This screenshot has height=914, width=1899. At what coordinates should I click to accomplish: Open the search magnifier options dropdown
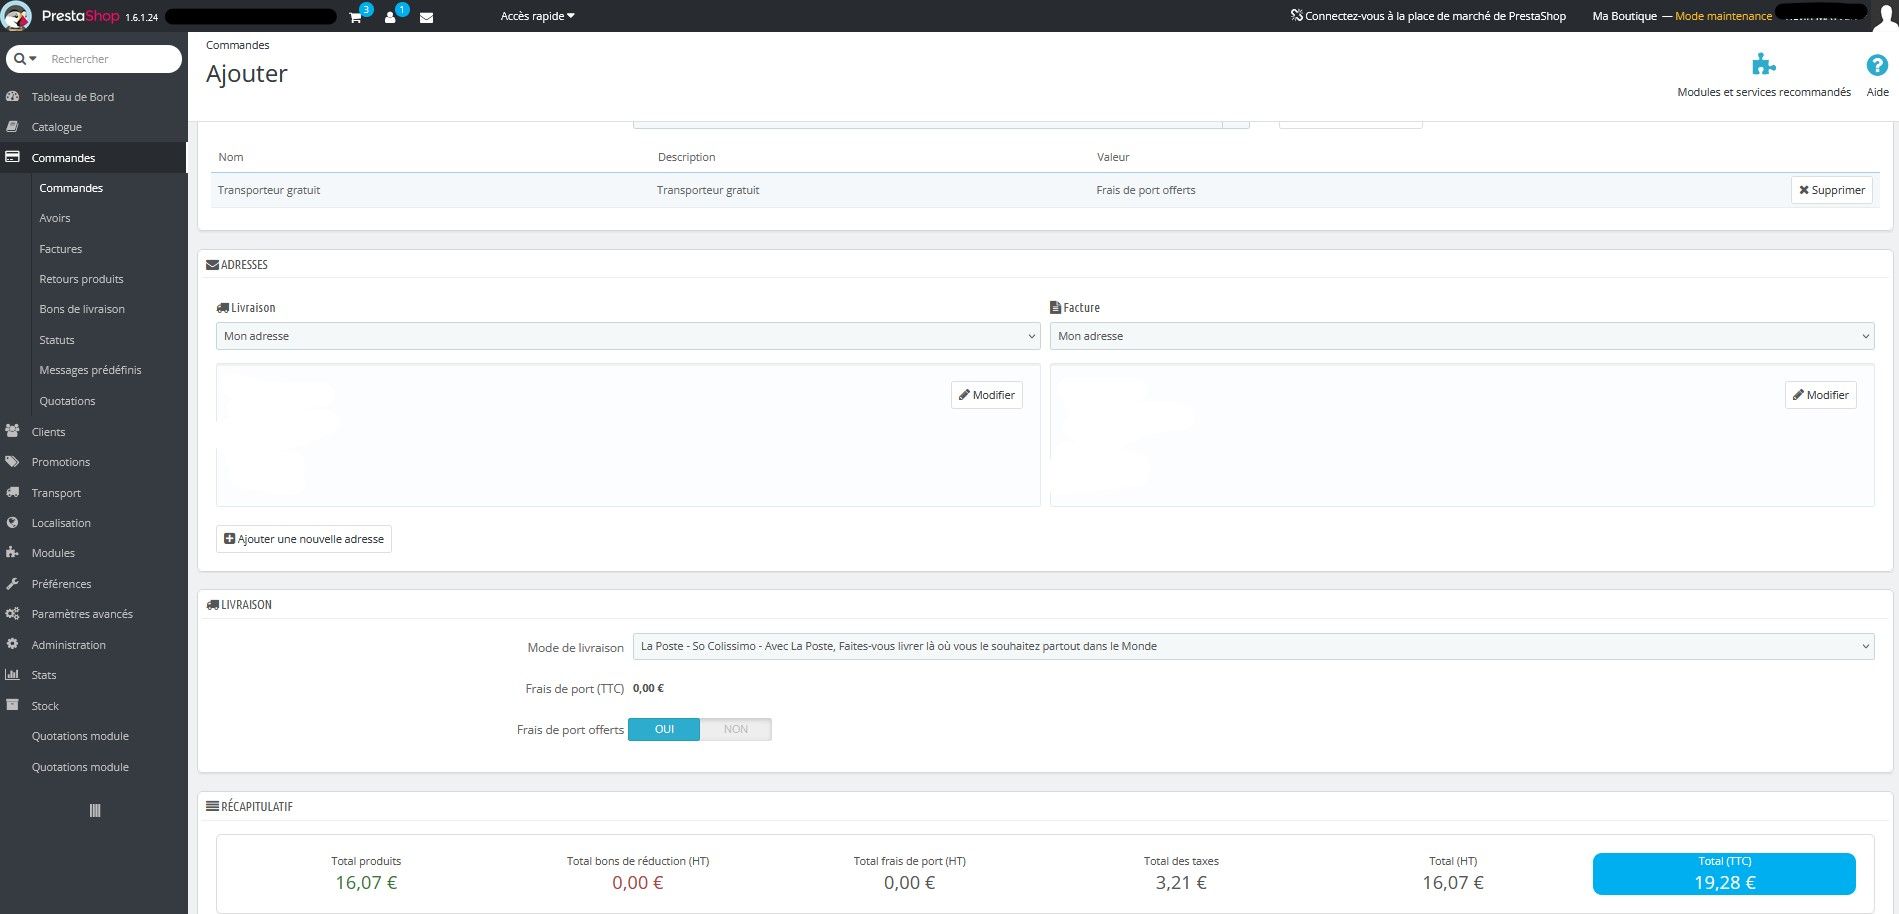25,59
